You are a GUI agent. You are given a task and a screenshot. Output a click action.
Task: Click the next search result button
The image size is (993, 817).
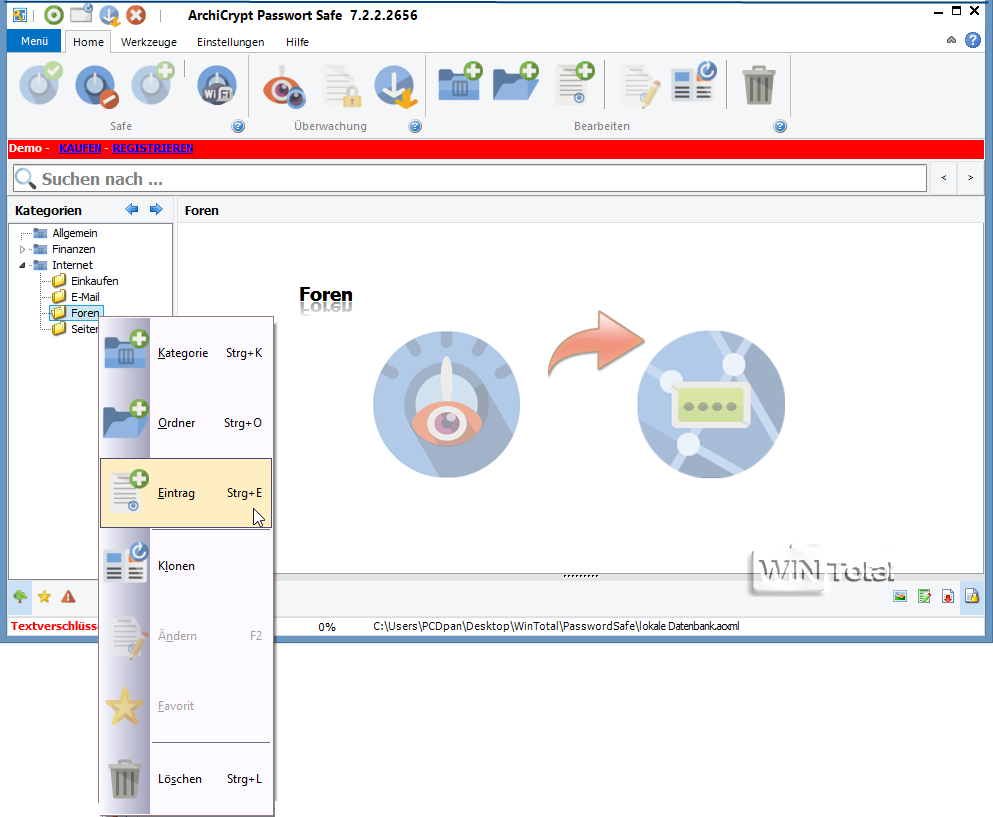[970, 178]
